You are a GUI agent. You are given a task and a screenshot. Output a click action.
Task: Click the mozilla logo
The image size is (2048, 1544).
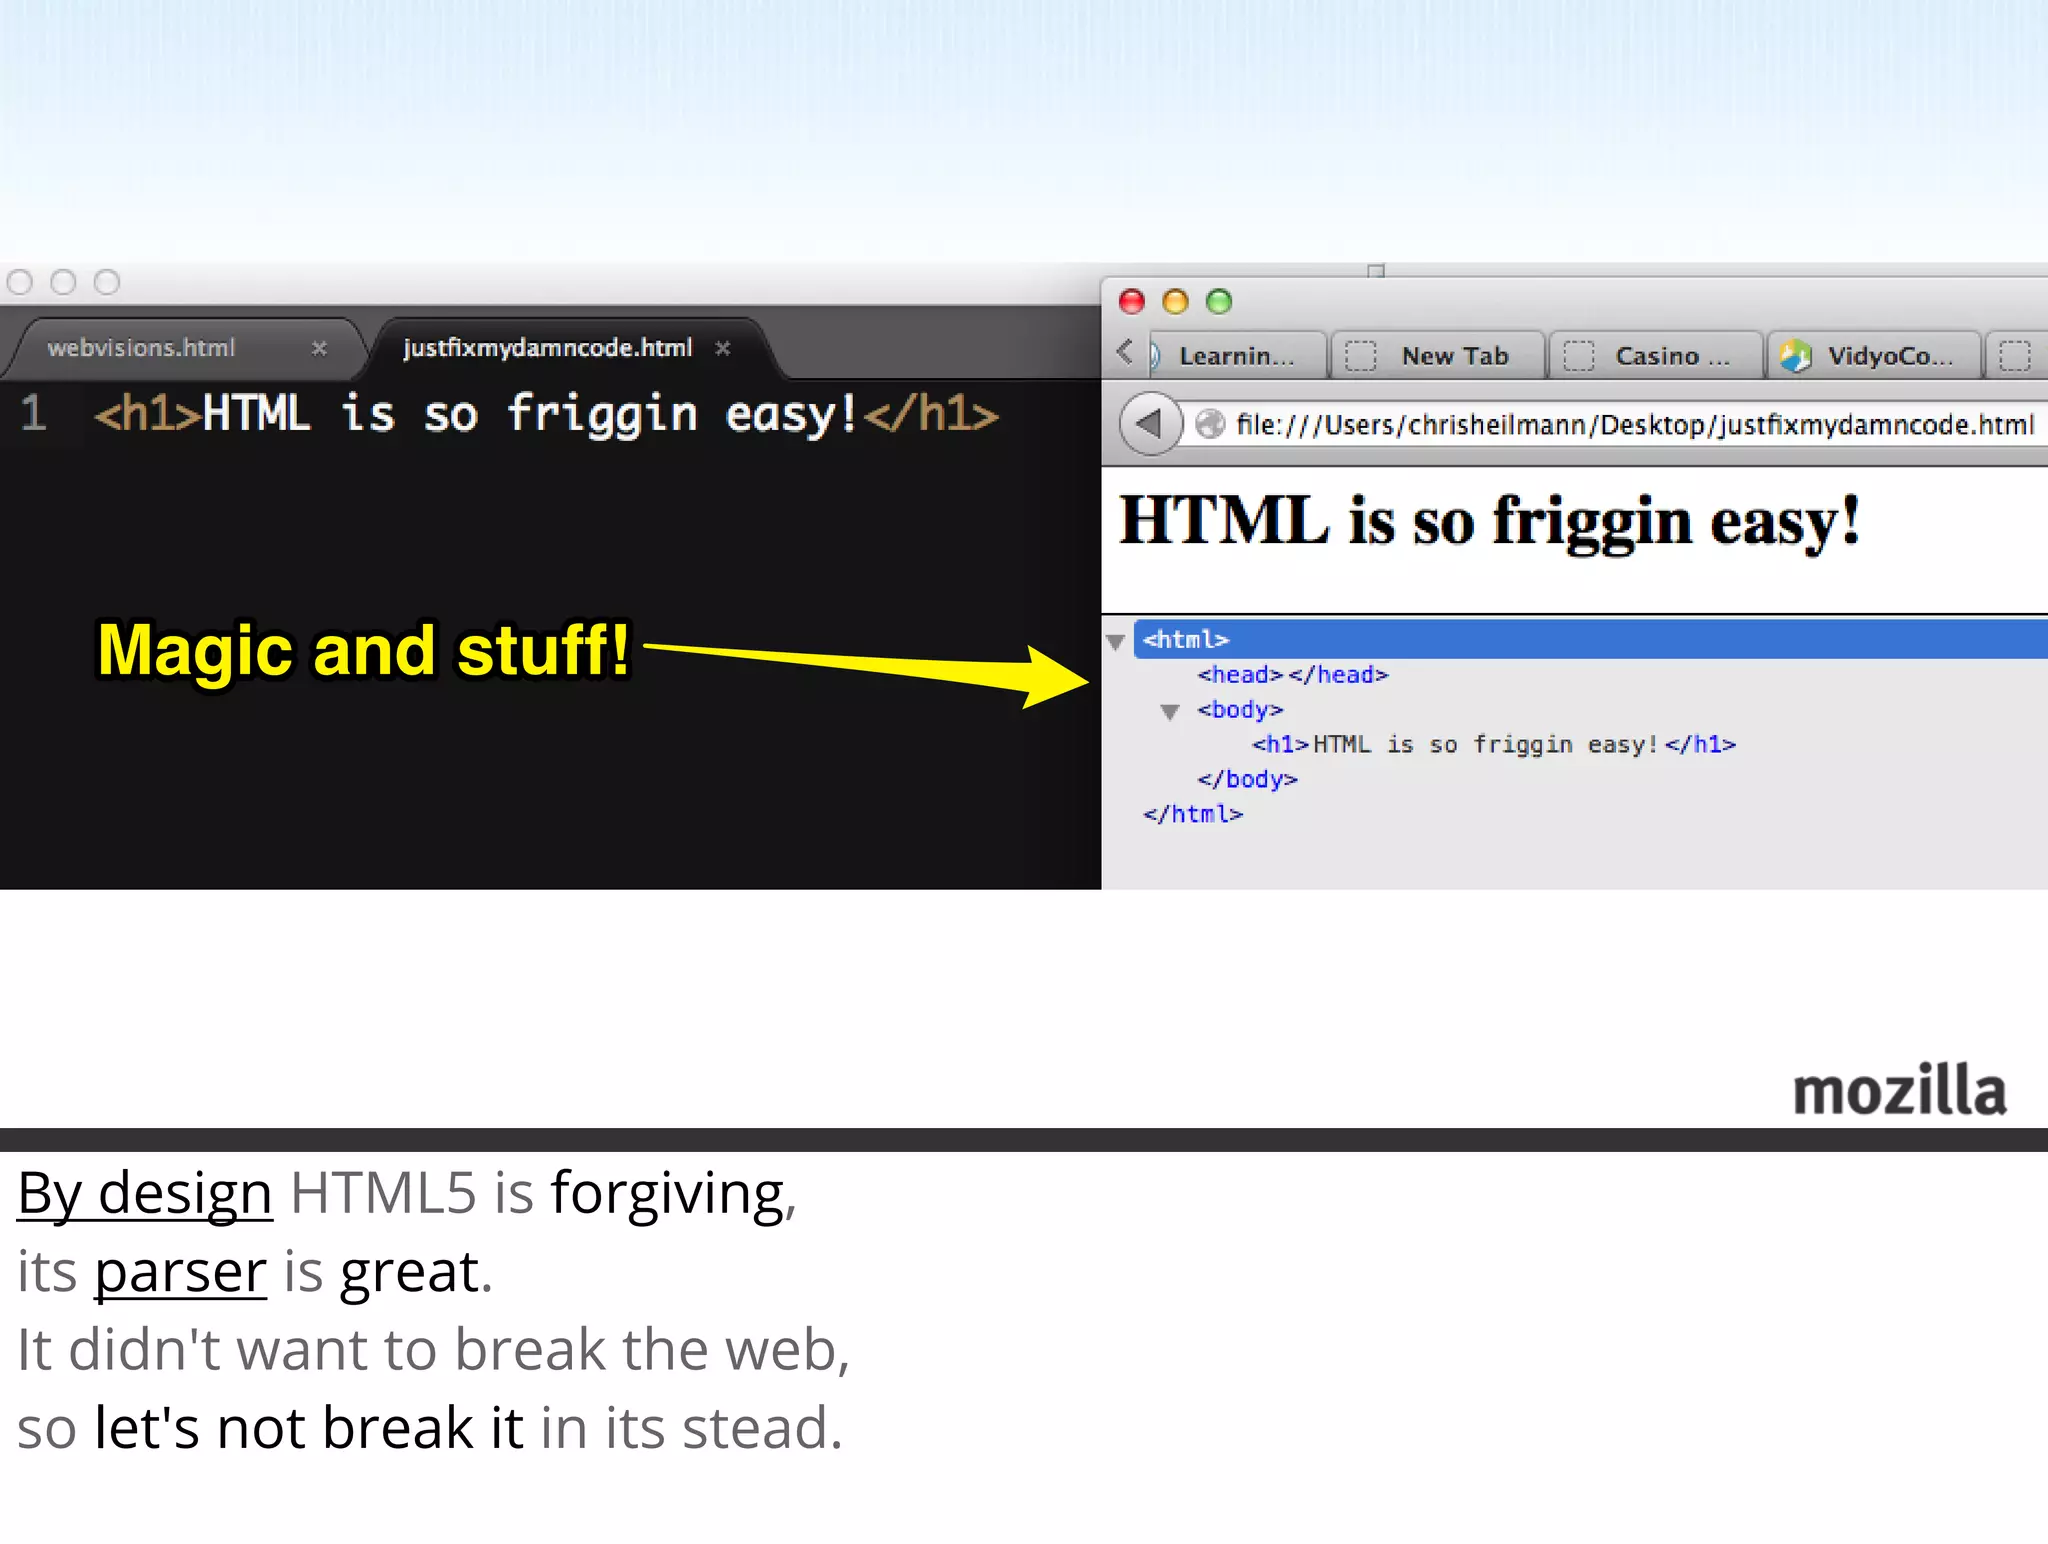click(x=1900, y=1090)
